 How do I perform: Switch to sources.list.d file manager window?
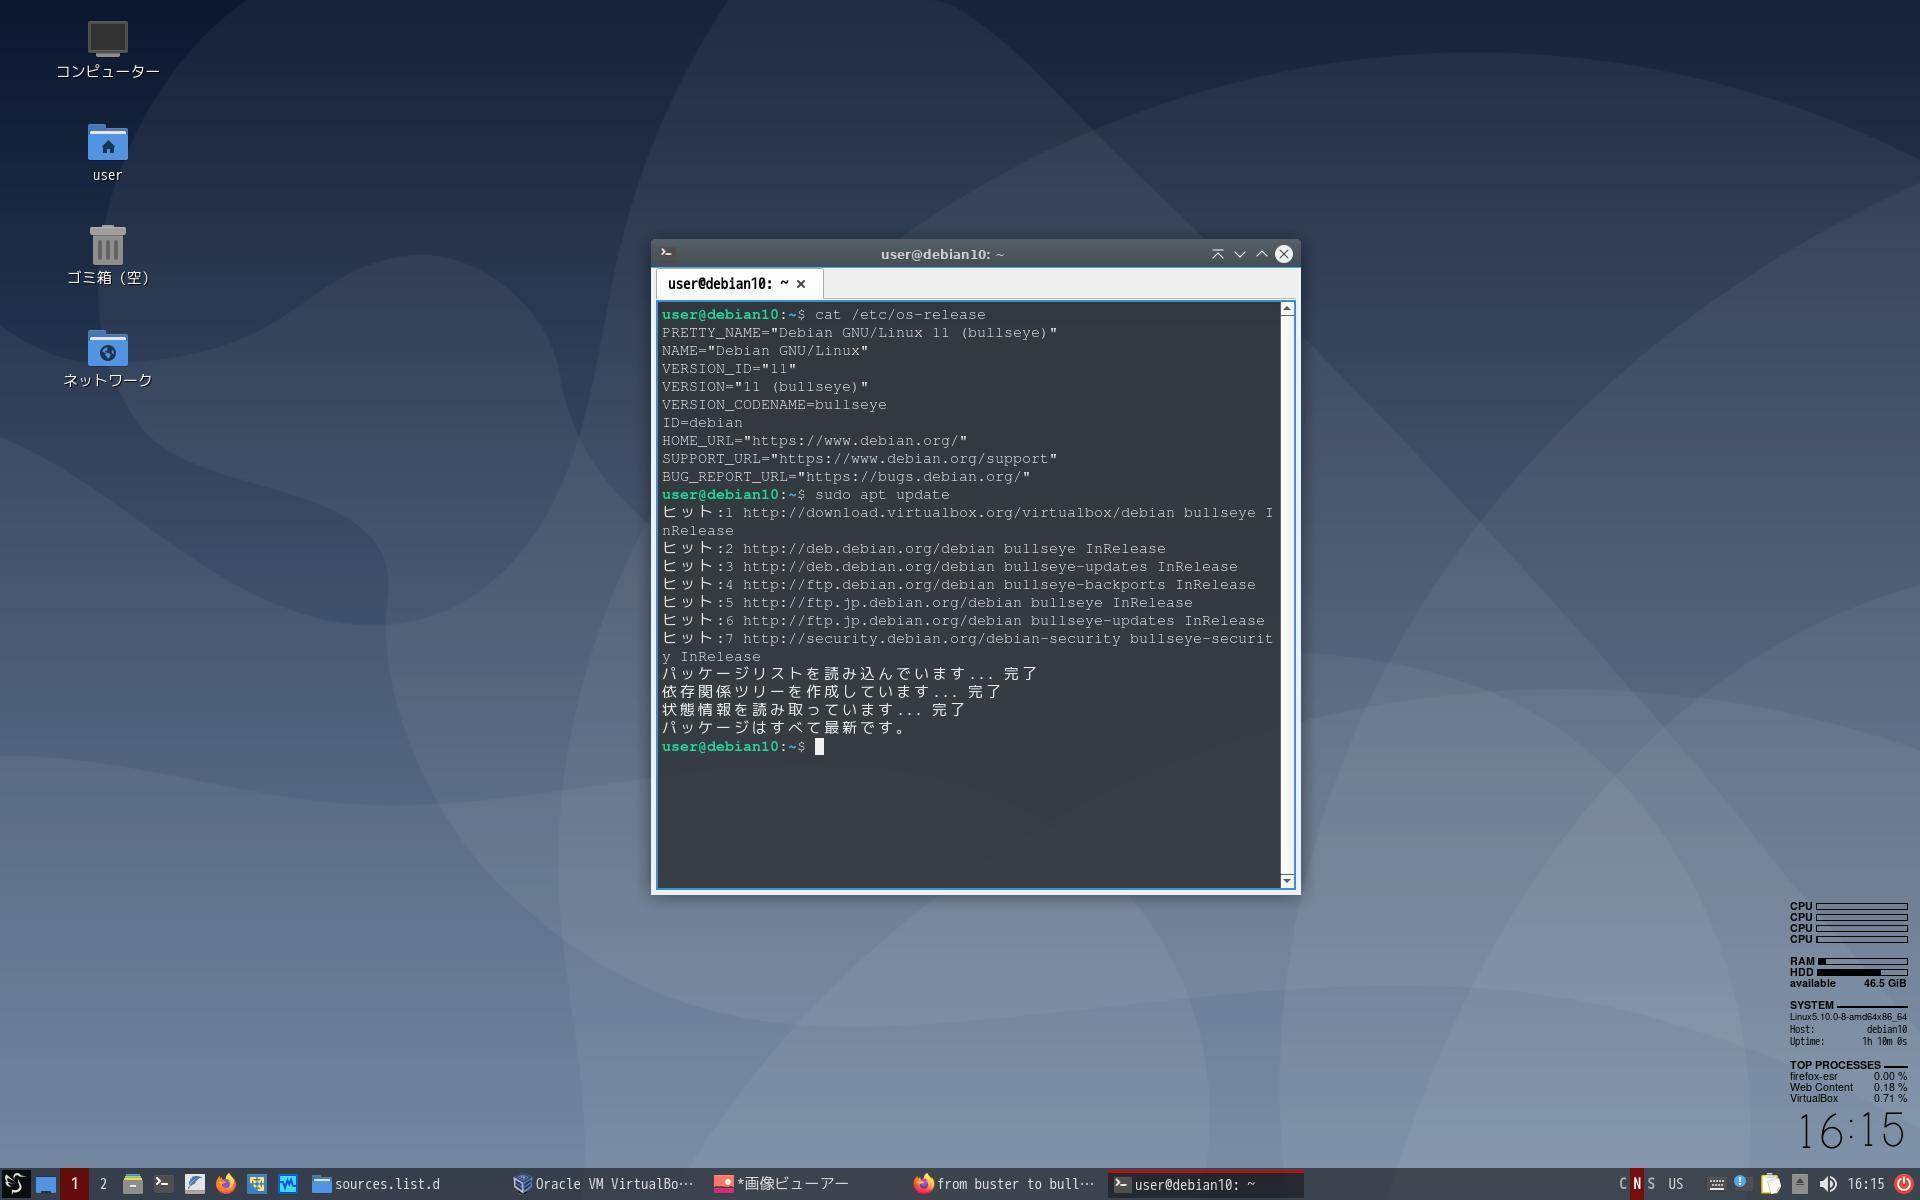coord(405,1184)
